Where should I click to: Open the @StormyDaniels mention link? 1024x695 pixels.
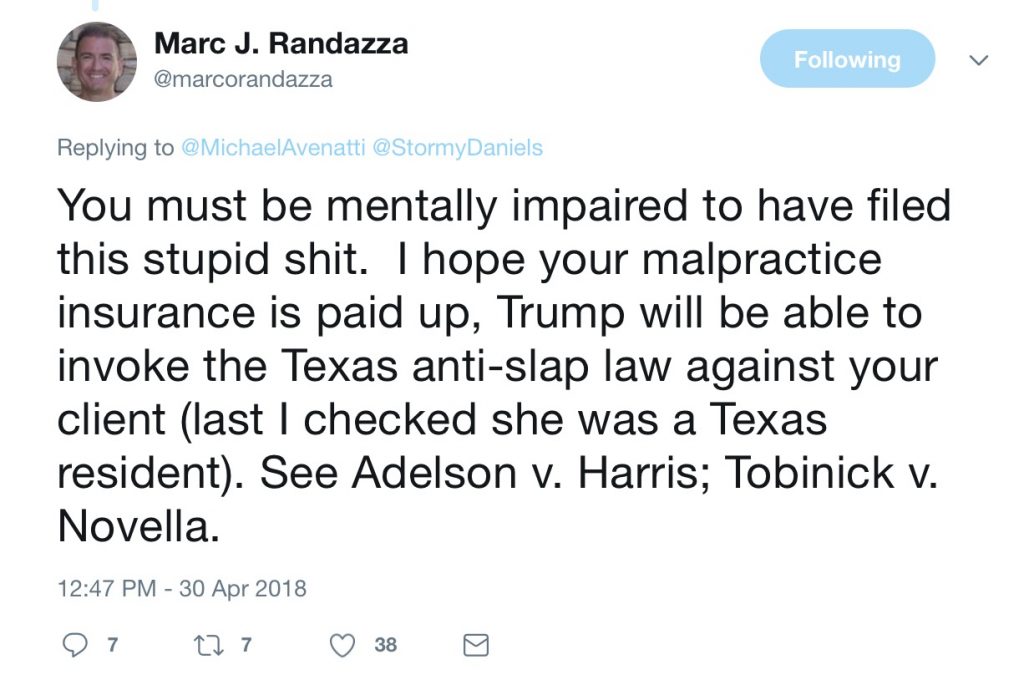coord(457,148)
